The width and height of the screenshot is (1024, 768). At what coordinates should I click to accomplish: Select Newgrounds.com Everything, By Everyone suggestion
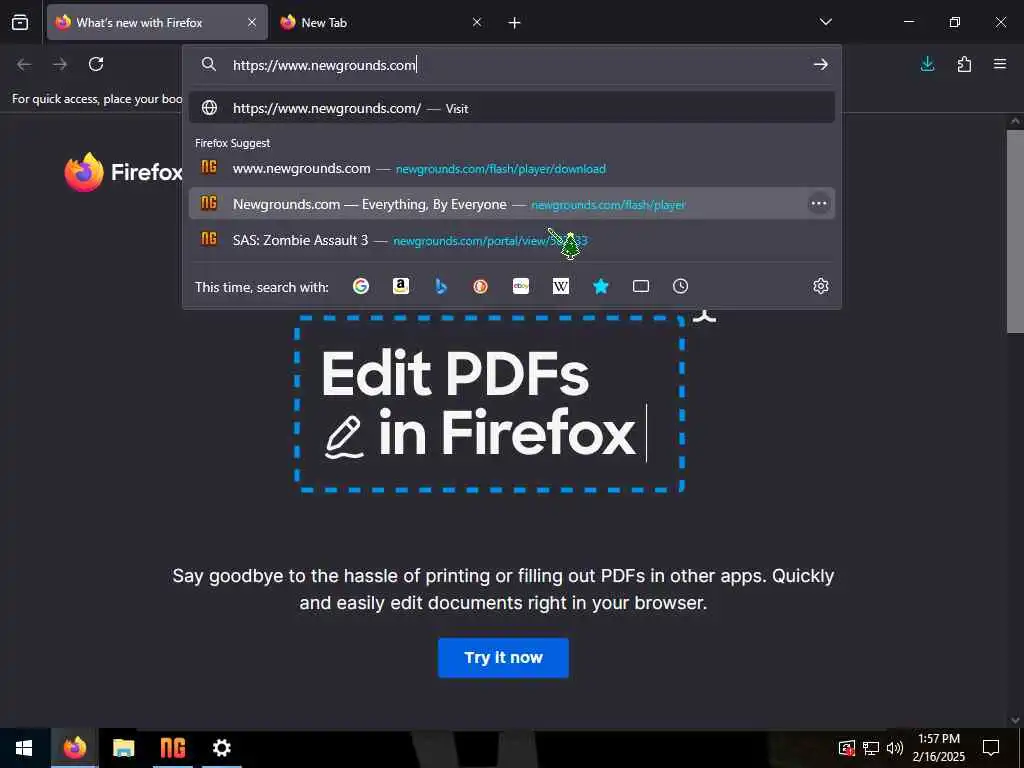click(512, 204)
